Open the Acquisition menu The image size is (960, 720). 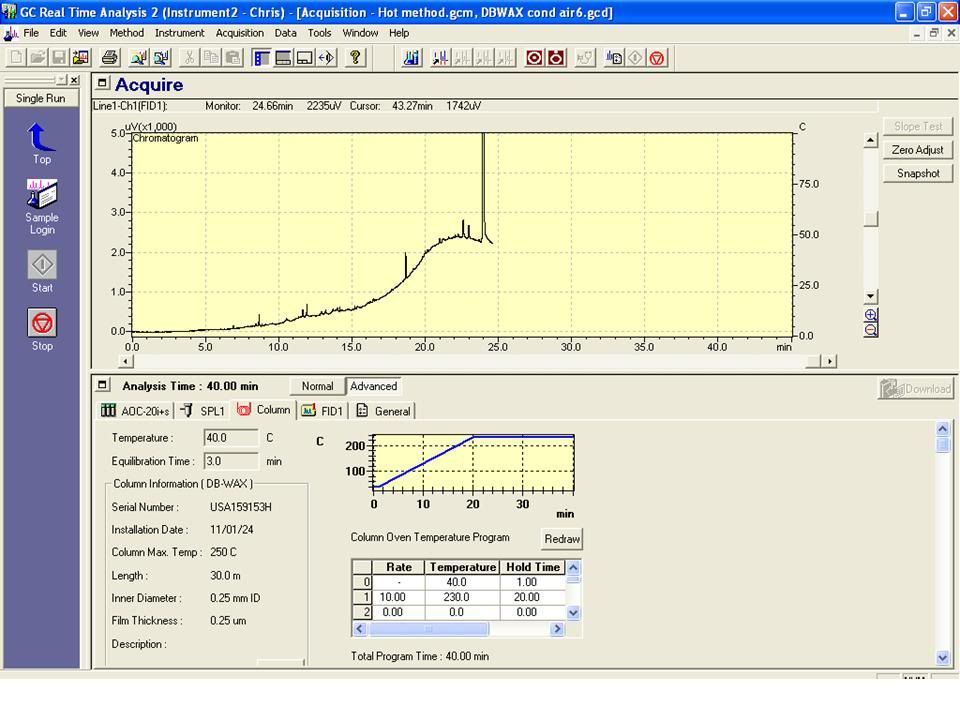pyautogui.click(x=239, y=33)
